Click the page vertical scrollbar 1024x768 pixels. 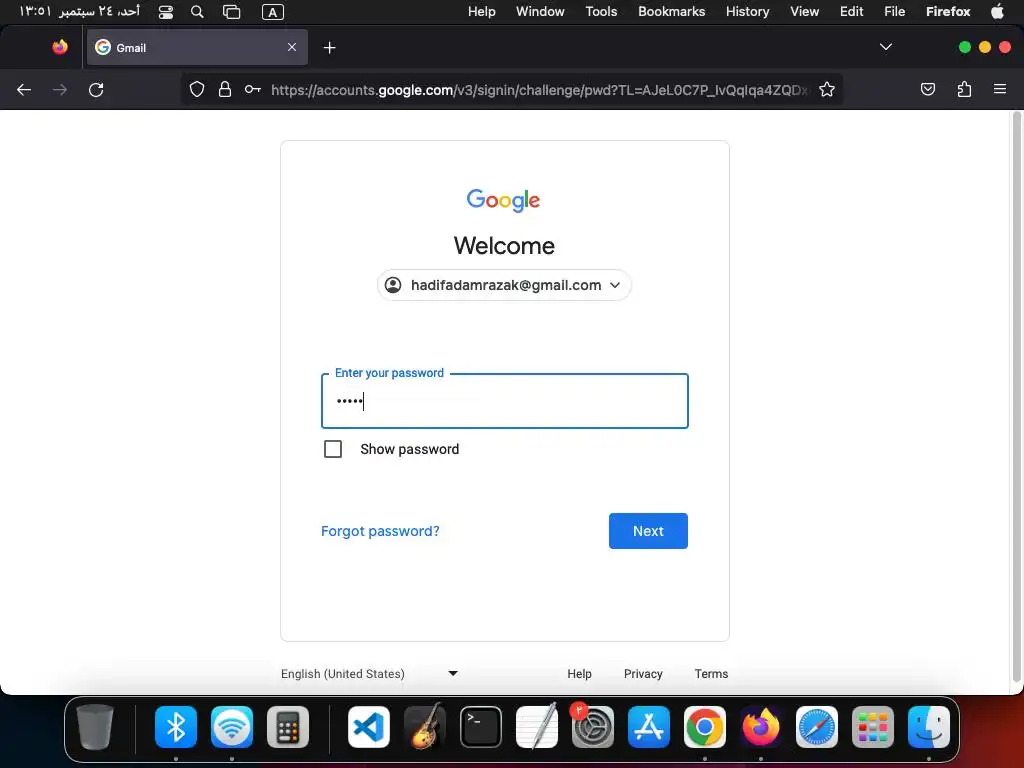1016,398
